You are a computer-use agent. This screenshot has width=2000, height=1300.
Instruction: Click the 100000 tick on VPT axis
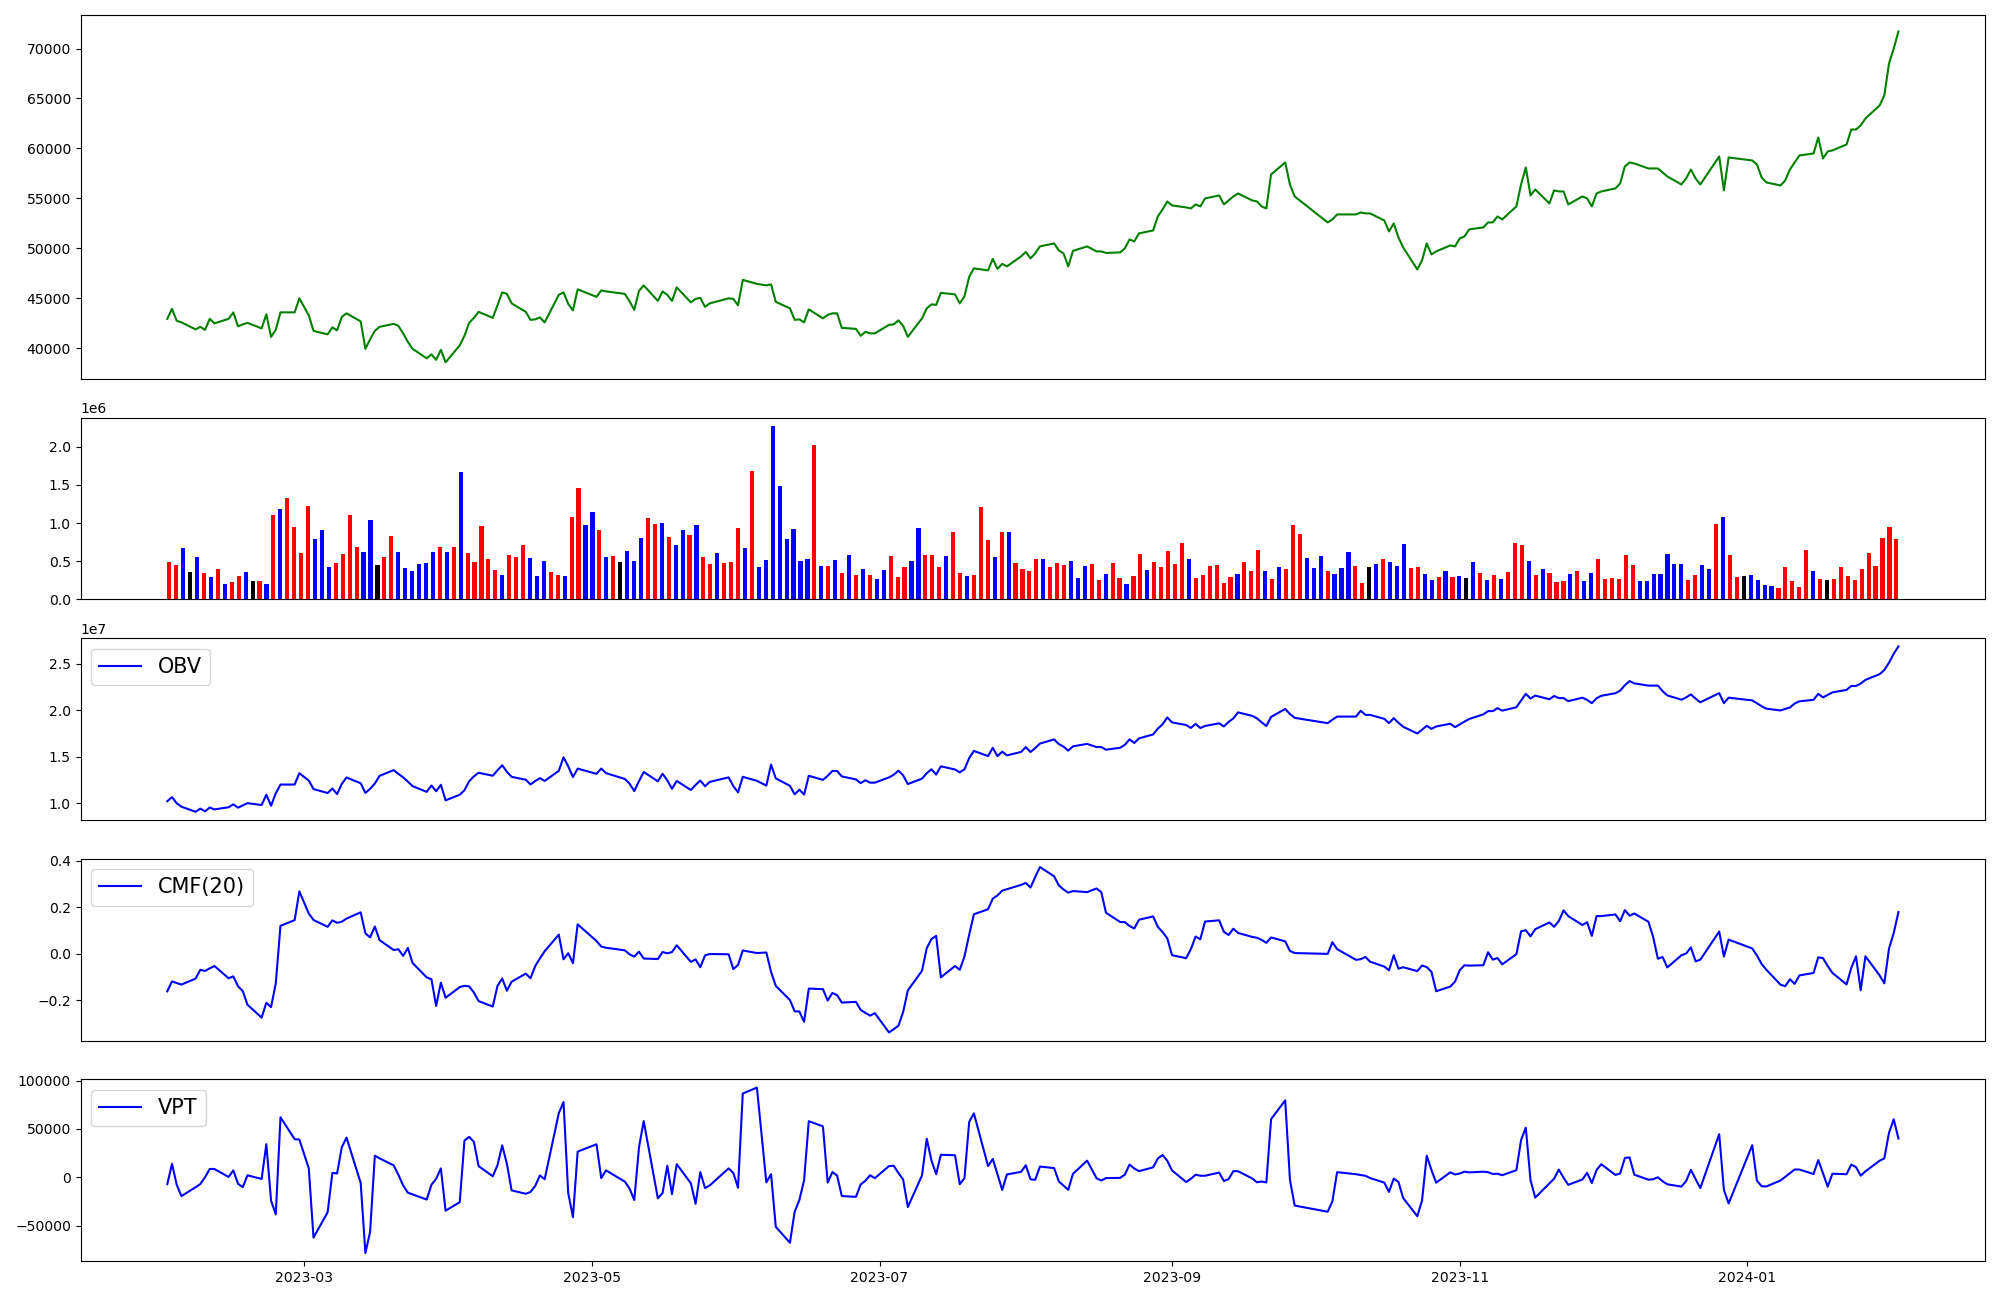point(42,1081)
